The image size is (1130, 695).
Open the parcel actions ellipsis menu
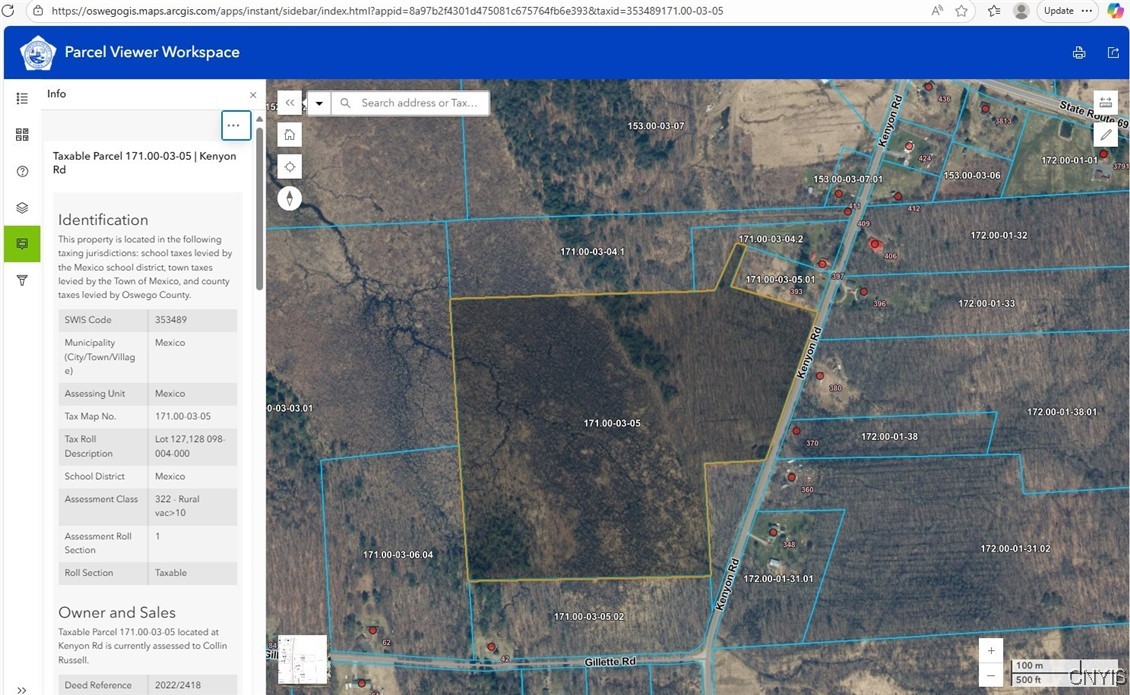click(233, 125)
